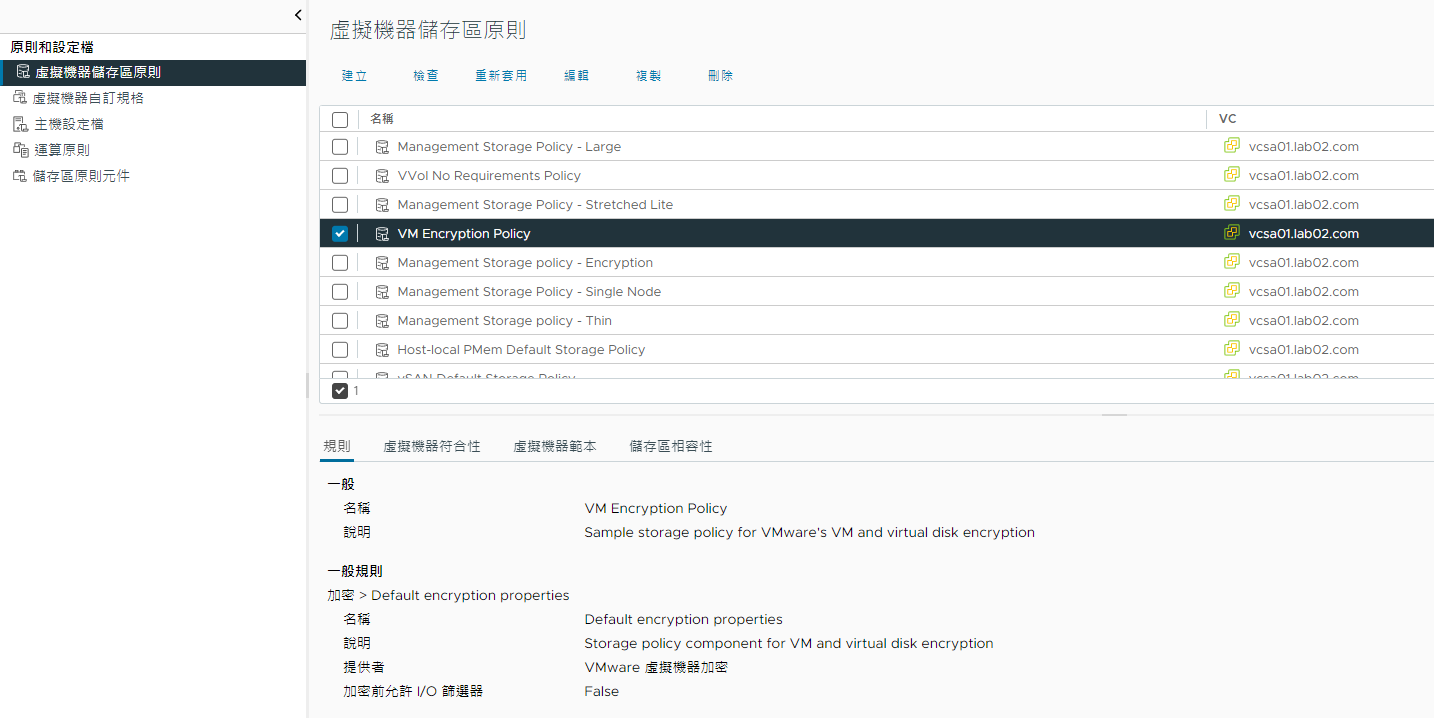Click the False value for 加密前允許 I/O 篩選器
Image resolution: width=1434 pixels, height=718 pixels.
point(602,691)
